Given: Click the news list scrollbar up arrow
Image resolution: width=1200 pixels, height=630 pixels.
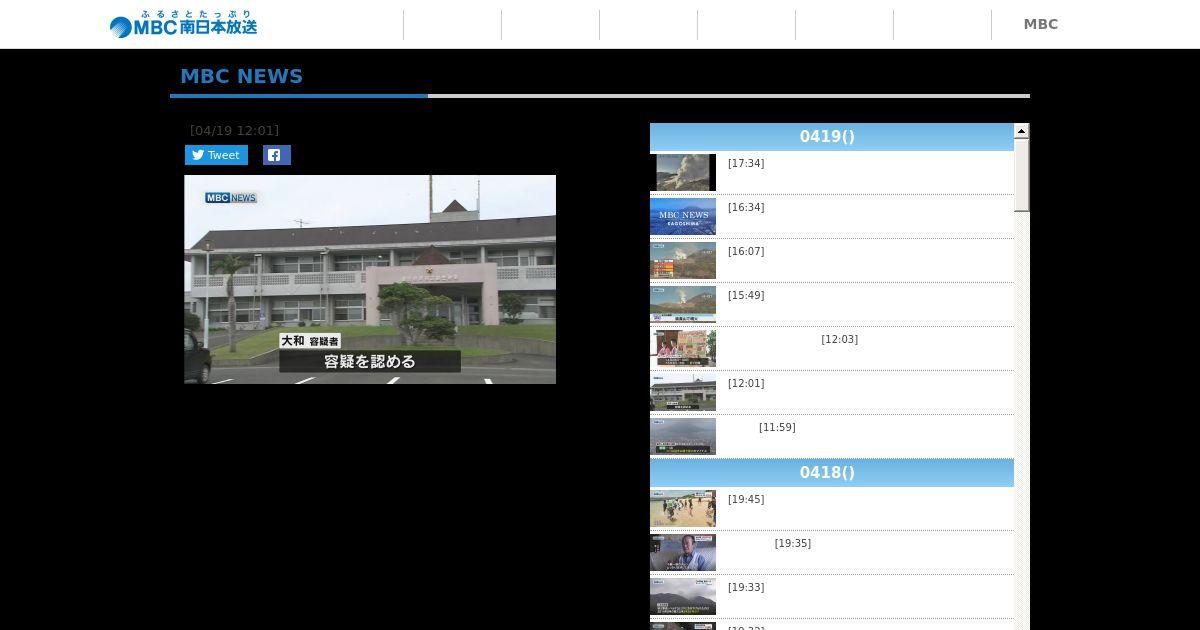Looking at the screenshot, I should pos(1022,131).
